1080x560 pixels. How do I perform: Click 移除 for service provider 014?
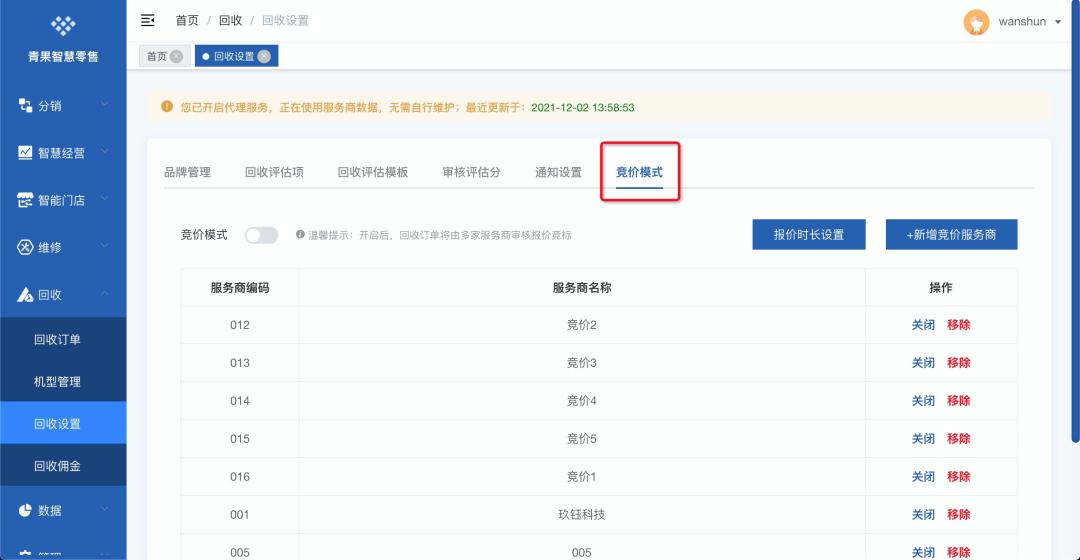click(x=958, y=401)
